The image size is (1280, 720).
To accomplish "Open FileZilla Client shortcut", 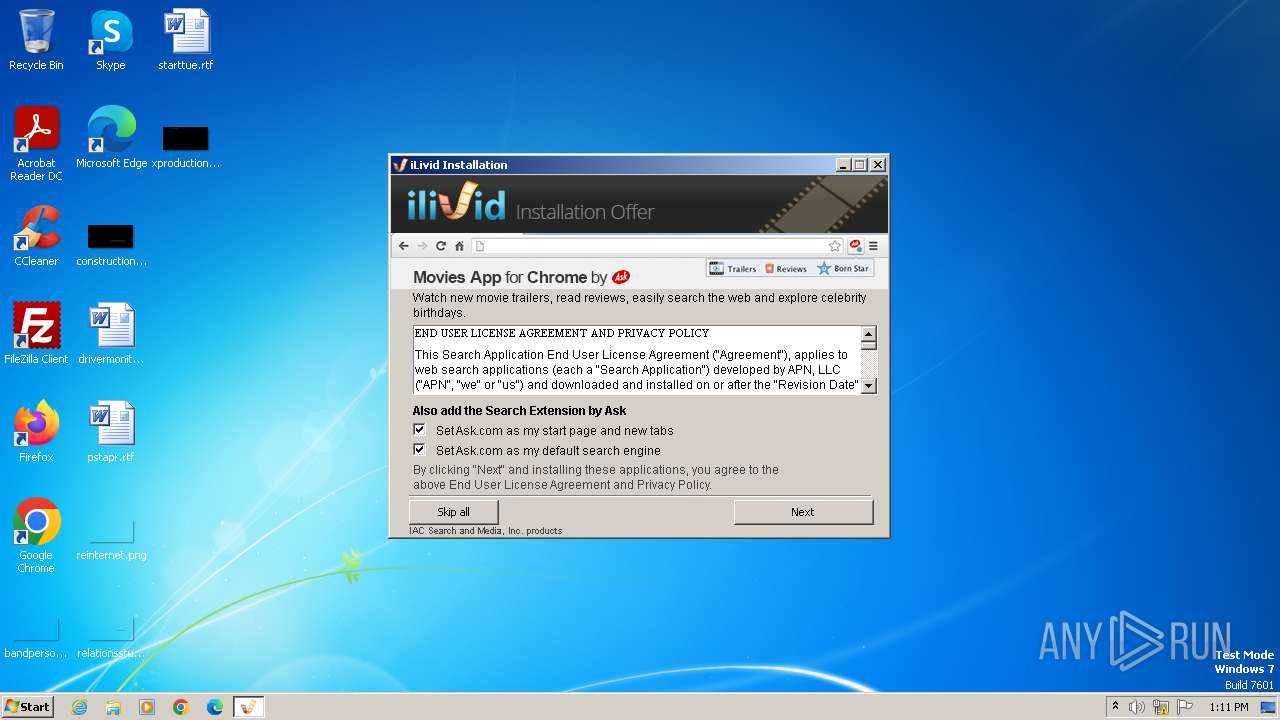I will (36, 334).
